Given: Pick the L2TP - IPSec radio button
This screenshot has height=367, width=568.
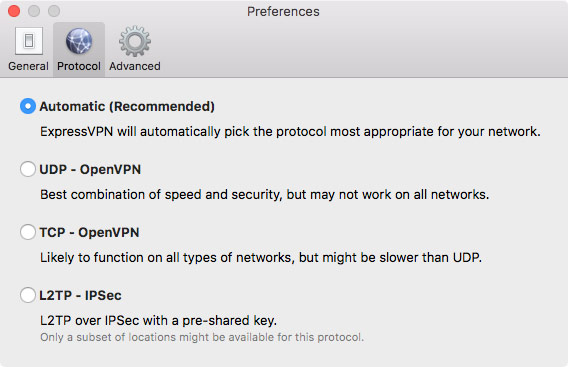Looking at the screenshot, I should [x=28, y=295].
